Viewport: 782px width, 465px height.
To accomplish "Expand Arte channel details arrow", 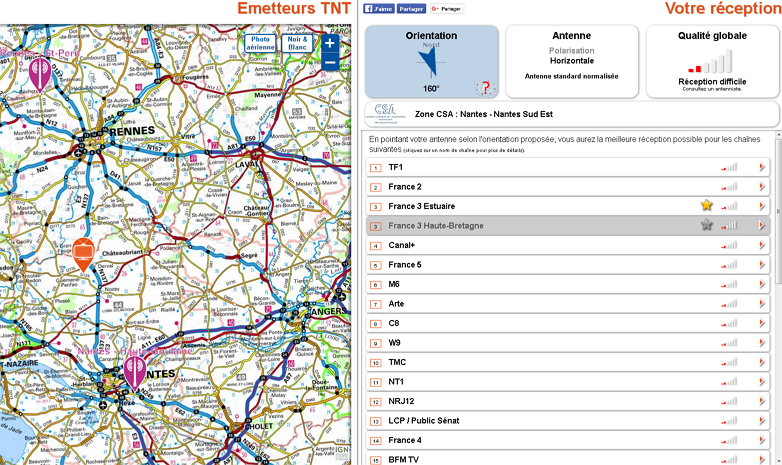I will pyautogui.click(x=762, y=303).
